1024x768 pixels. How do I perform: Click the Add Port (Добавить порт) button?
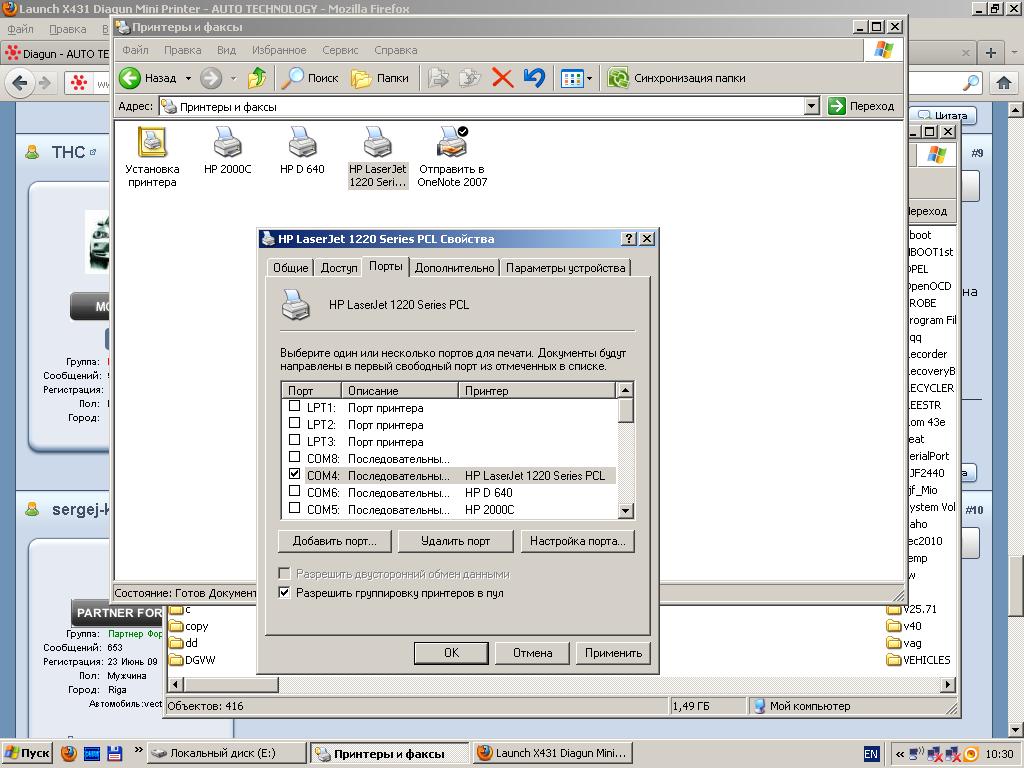click(334, 541)
